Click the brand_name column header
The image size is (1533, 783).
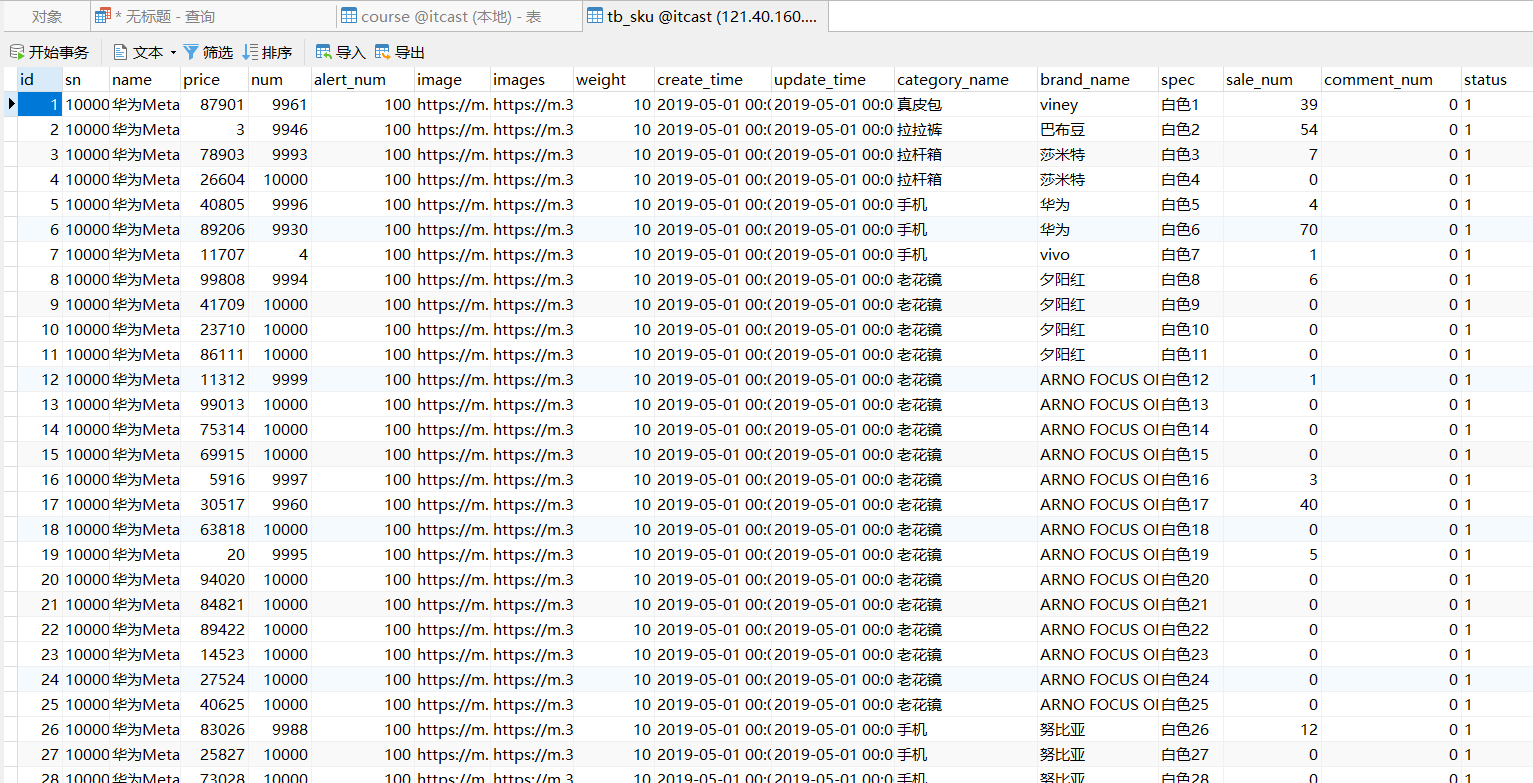tap(1098, 80)
